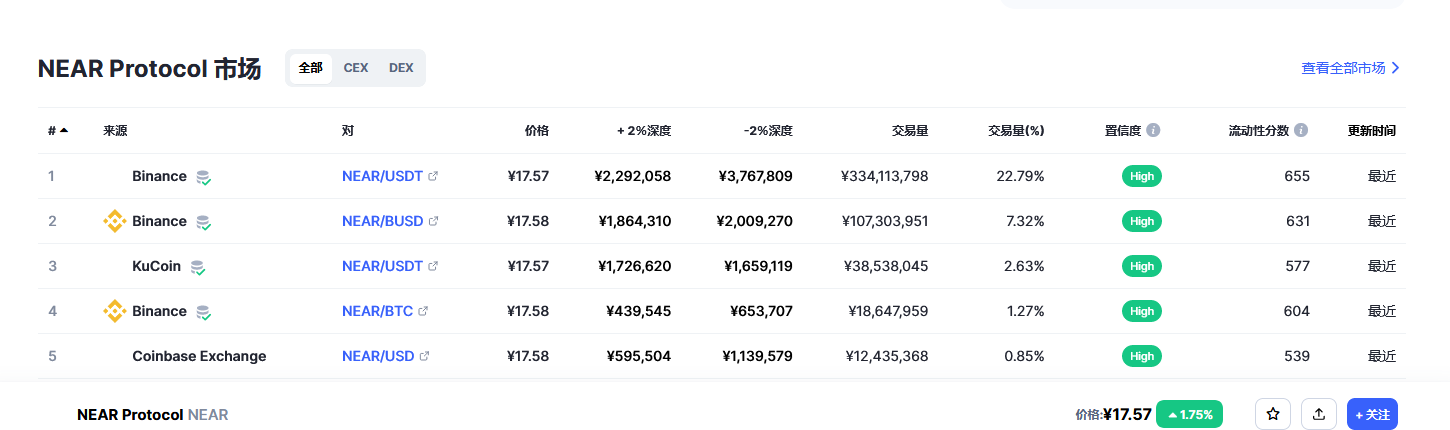
Task: Click volume percent 22.79%
Action: pyautogui.click(x=1020, y=176)
